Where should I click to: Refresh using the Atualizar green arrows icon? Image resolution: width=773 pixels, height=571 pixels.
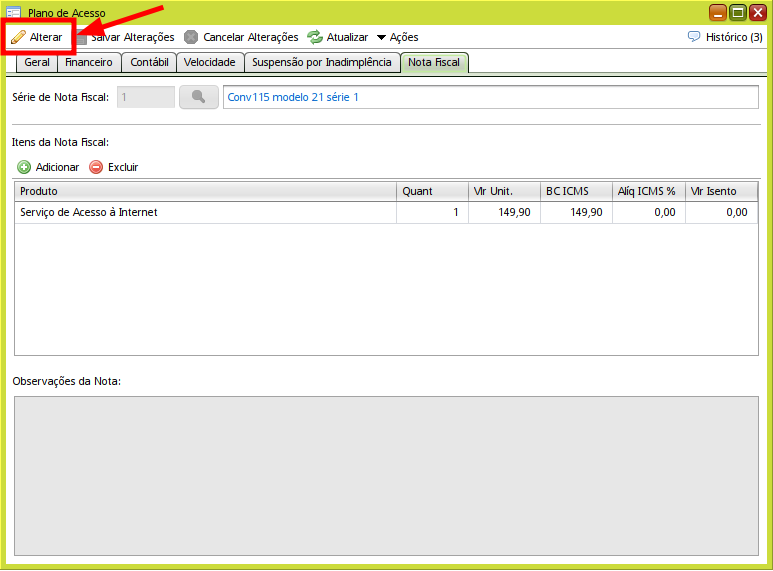point(315,37)
